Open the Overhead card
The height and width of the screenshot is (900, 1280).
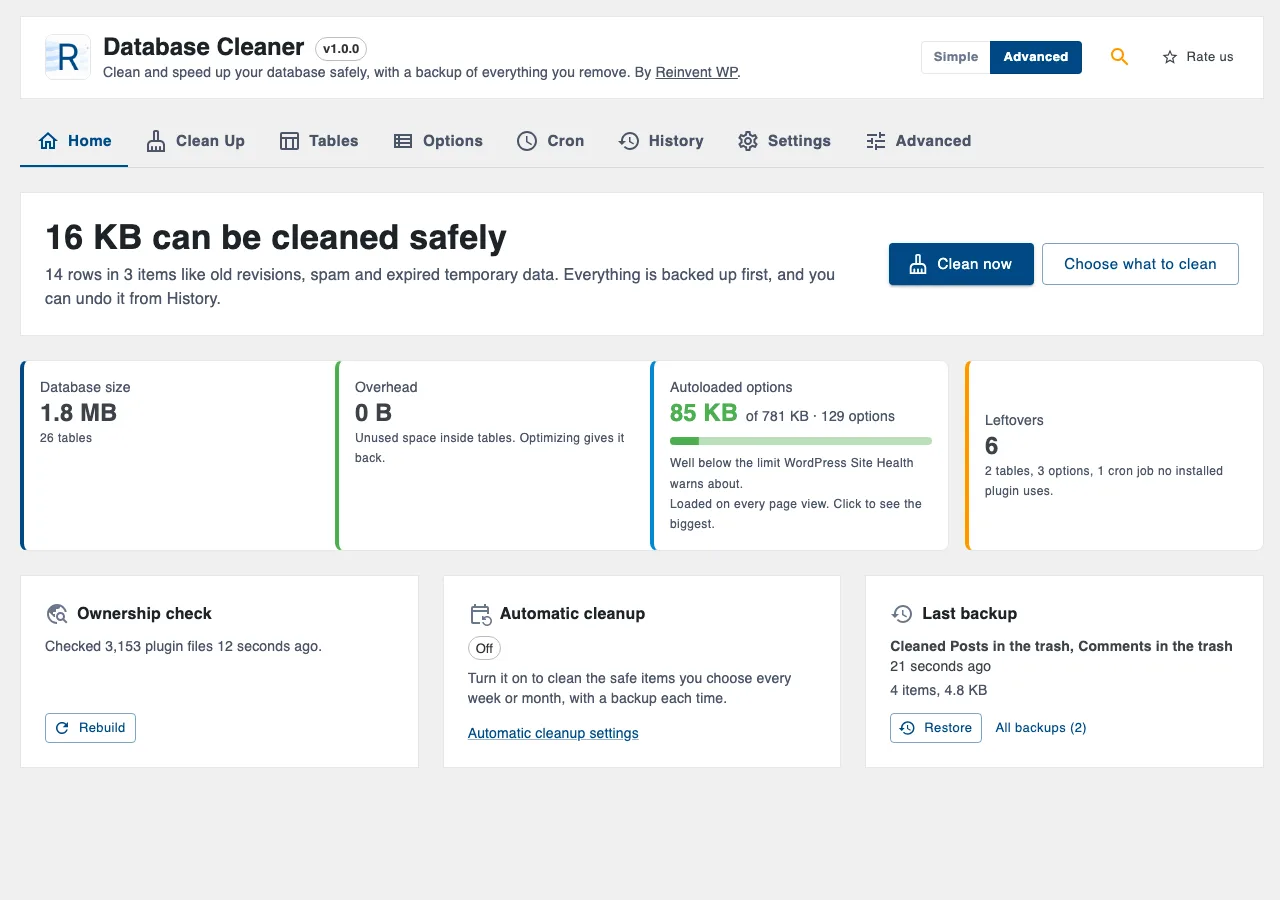pos(494,456)
